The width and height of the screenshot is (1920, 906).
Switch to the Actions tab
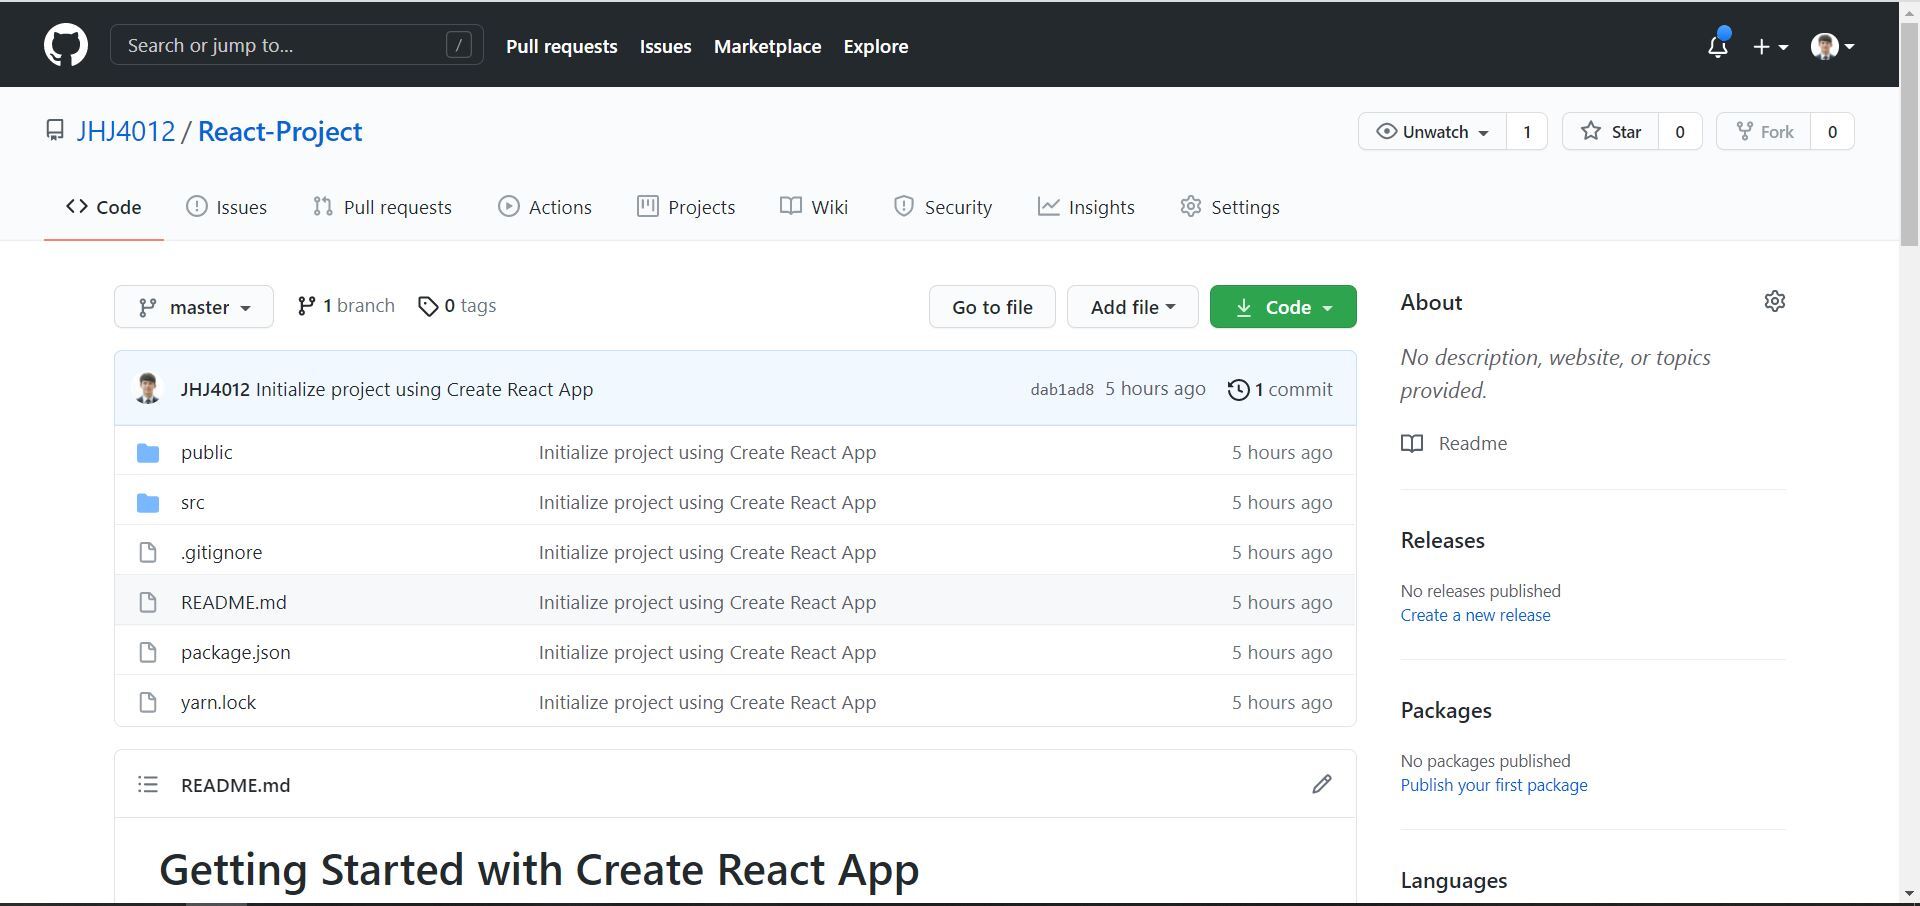545,206
